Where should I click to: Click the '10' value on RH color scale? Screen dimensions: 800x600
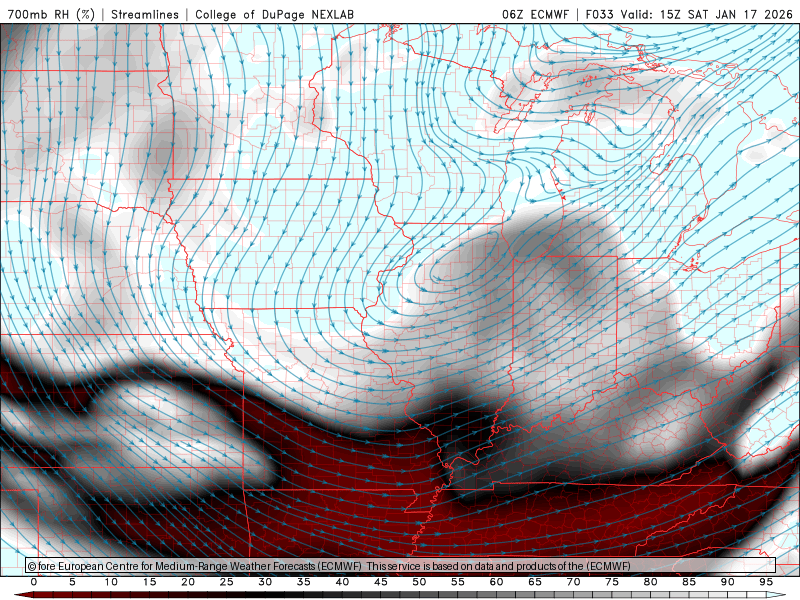pos(111,582)
